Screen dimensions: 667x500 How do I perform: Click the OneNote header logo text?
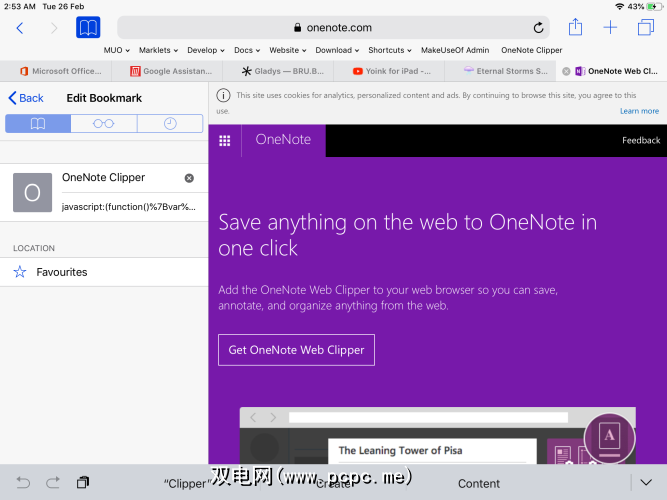coord(283,140)
